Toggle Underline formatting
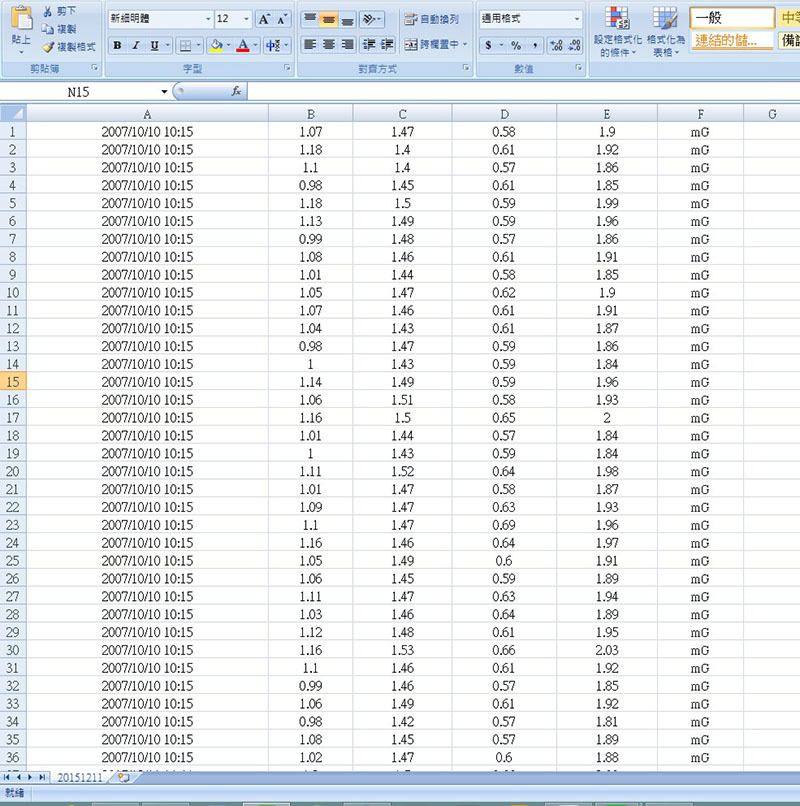The image size is (800, 806). click(154, 45)
